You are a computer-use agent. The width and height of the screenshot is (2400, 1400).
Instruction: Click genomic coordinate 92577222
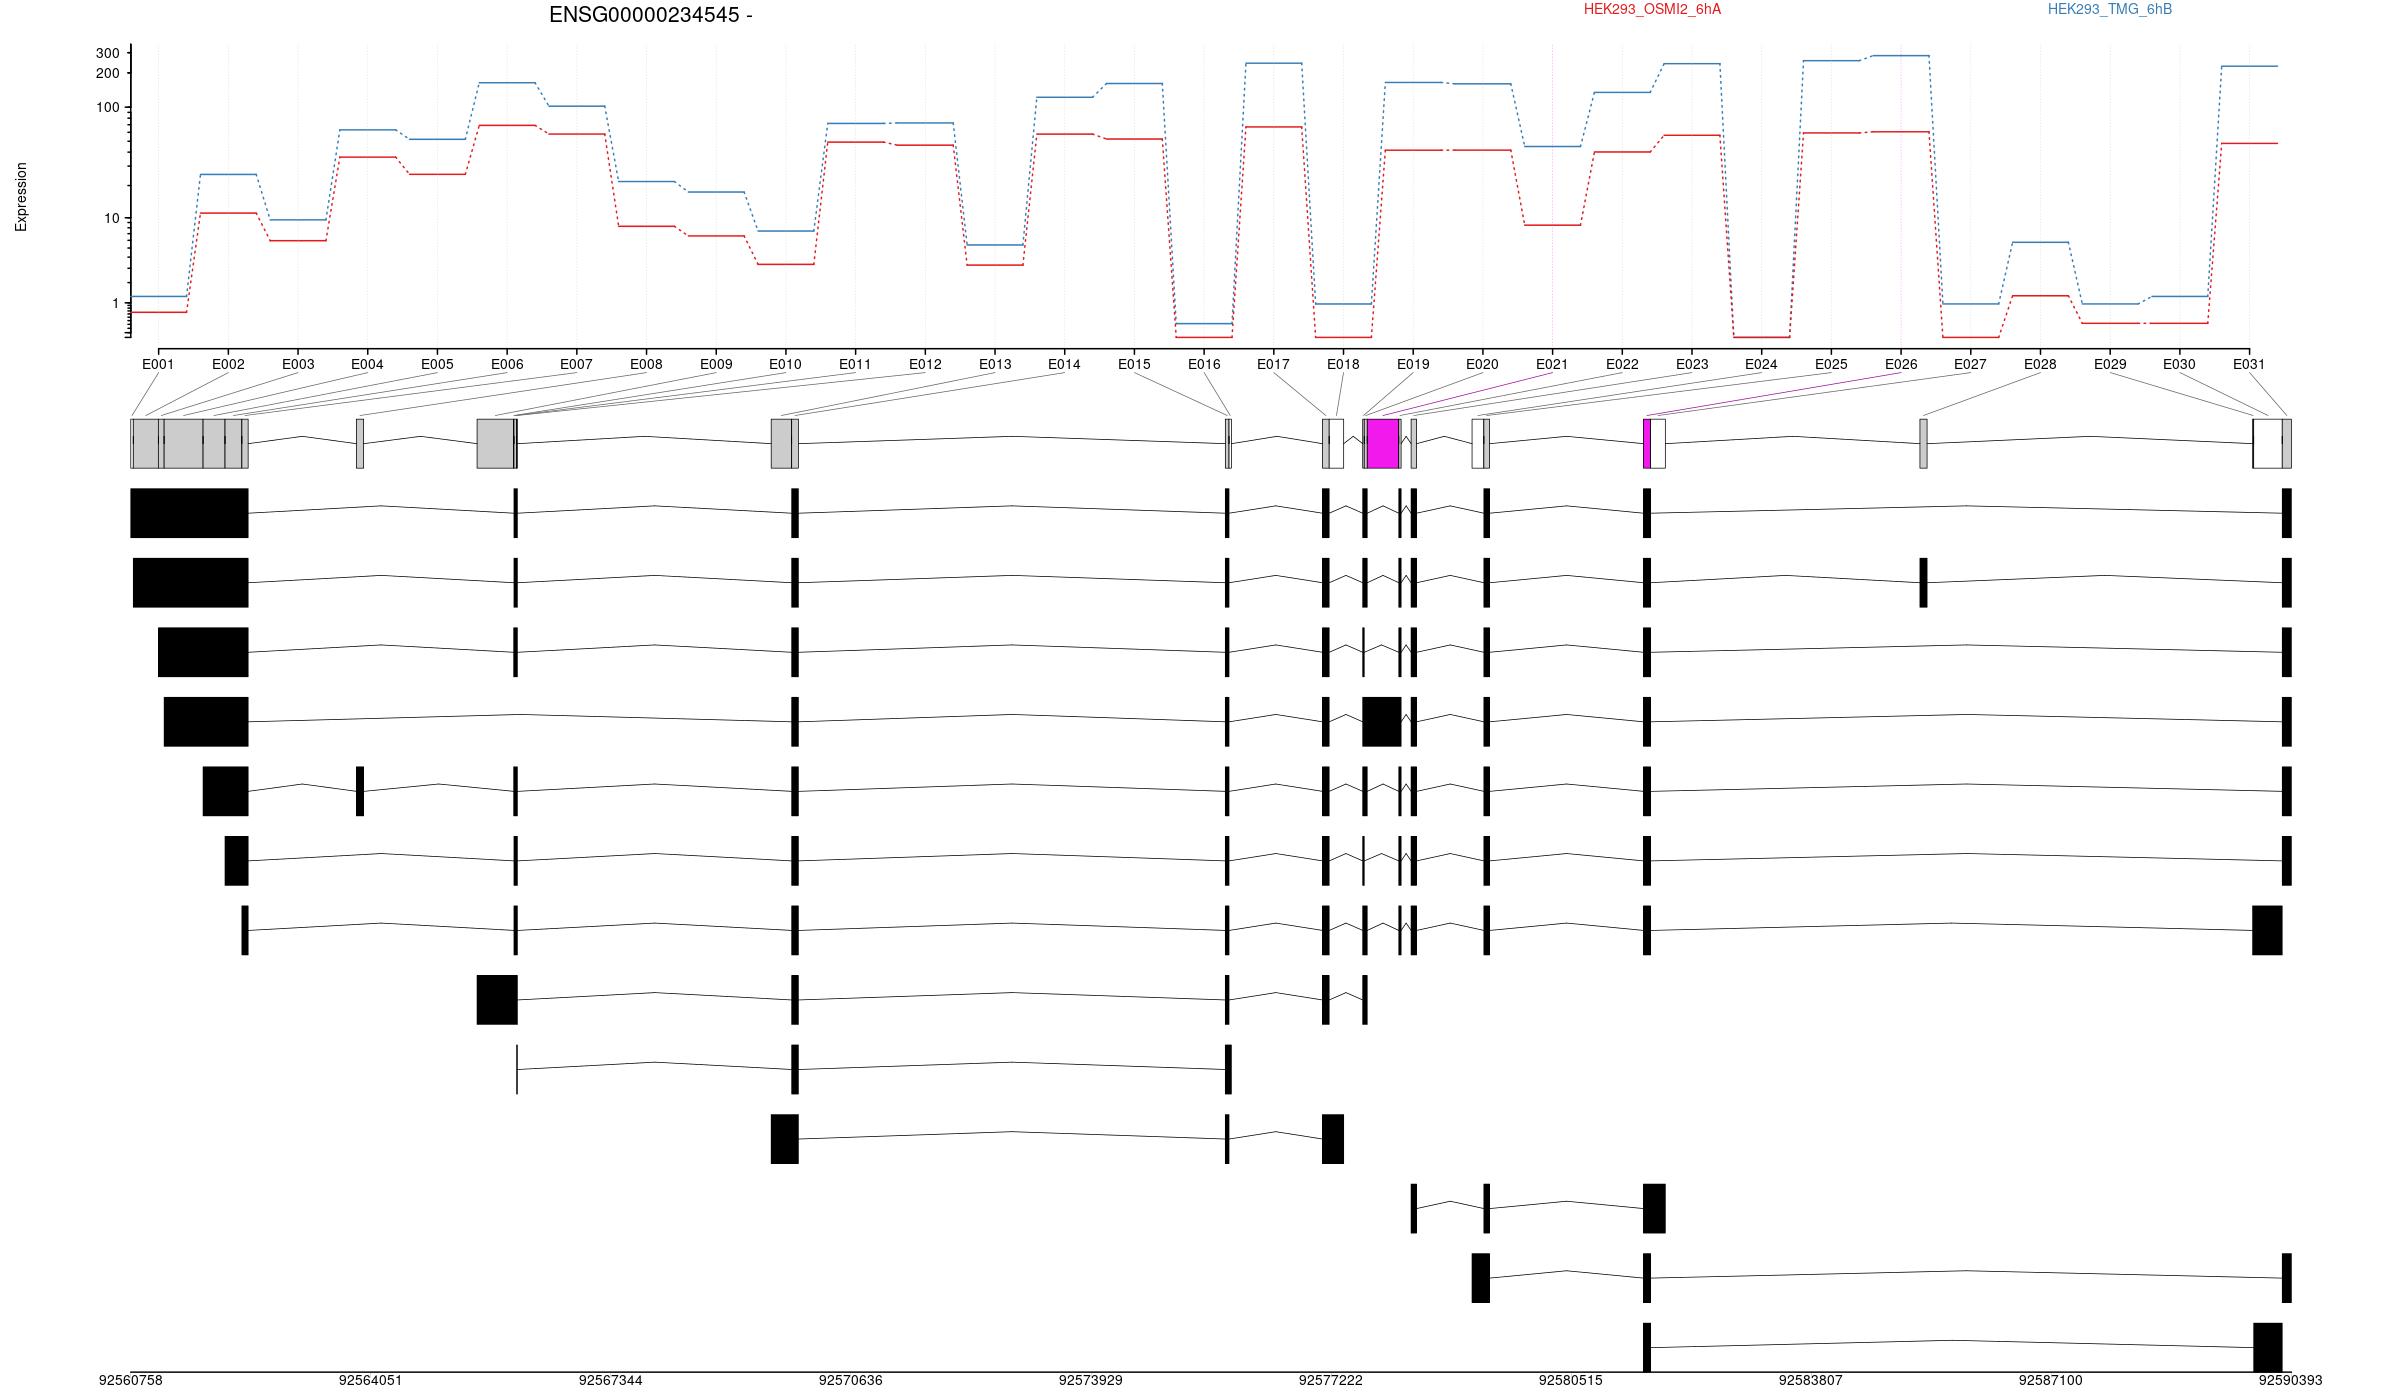coord(1330,1380)
